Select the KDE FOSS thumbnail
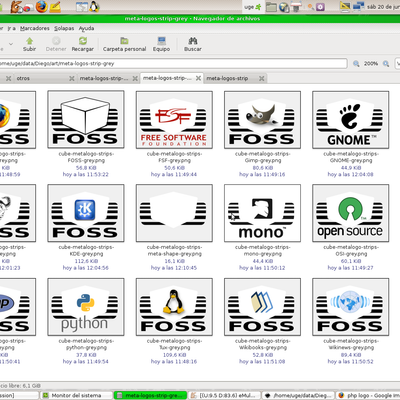The image size is (400, 400). point(86,213)
